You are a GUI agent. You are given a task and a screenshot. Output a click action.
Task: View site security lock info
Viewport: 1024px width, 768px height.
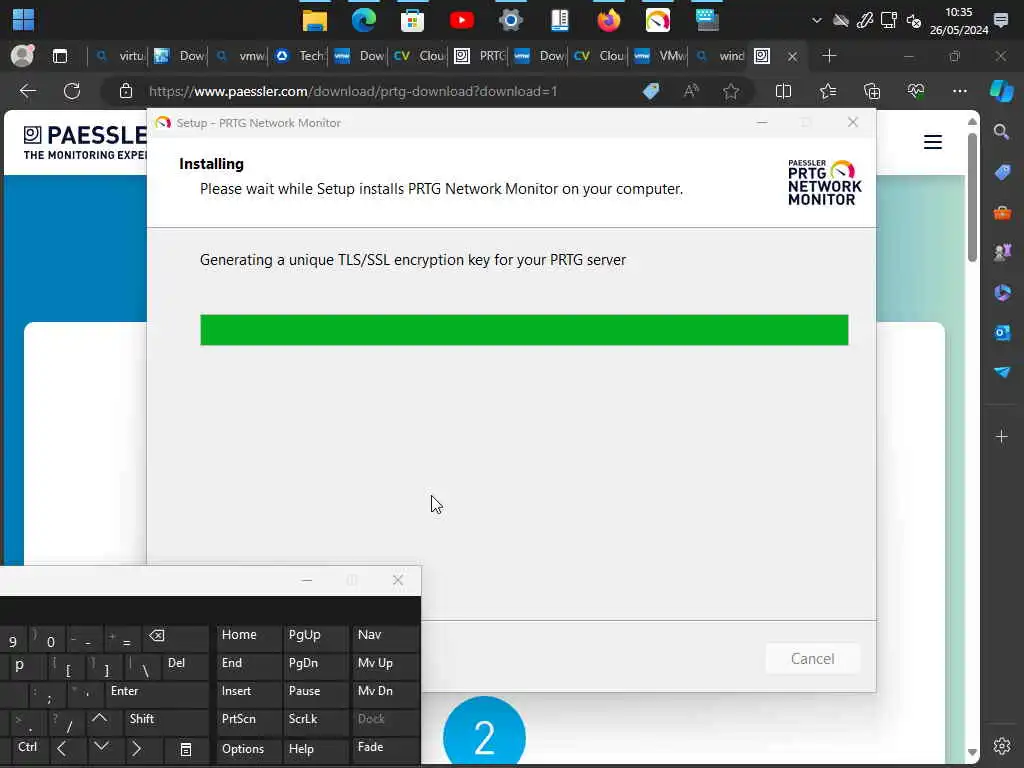point(126,91)
